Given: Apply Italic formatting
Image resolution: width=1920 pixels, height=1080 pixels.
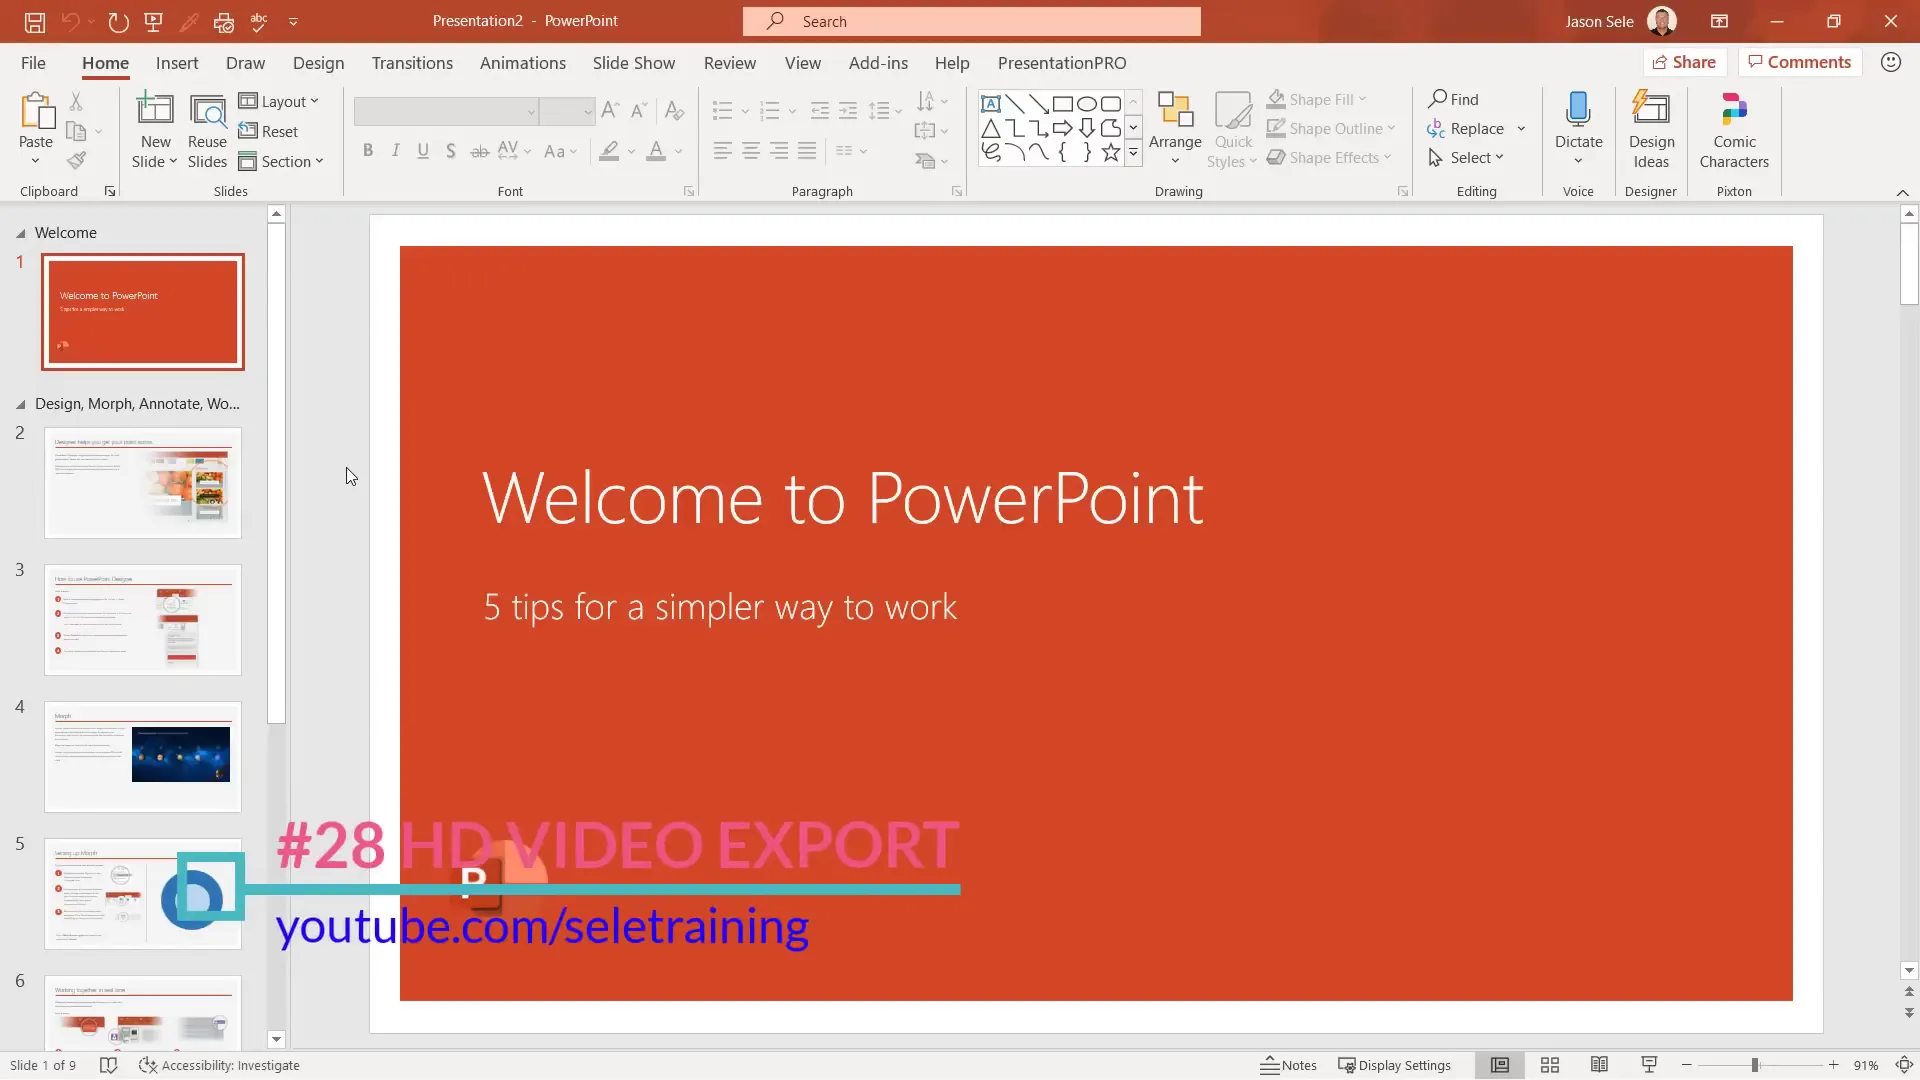Looking at the screenshot, I should pos(395,150).
